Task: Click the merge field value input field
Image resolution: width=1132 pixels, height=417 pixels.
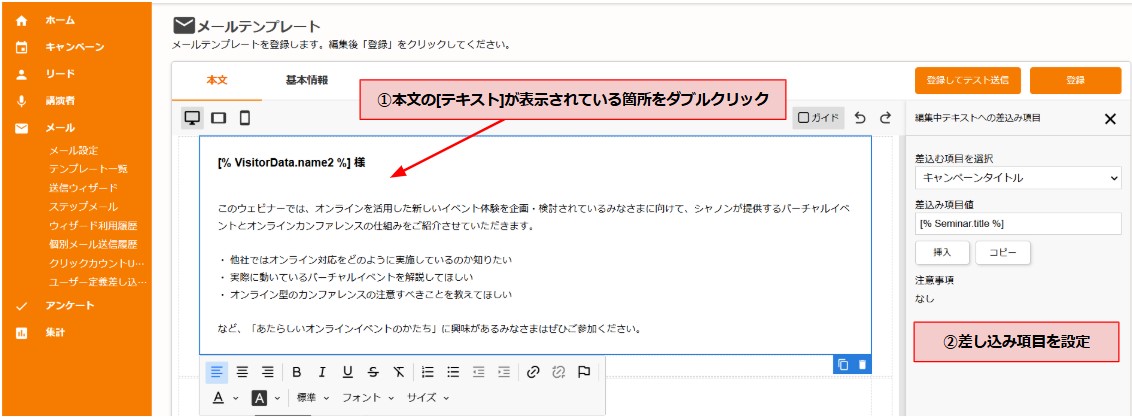Action: [1018, 224]
